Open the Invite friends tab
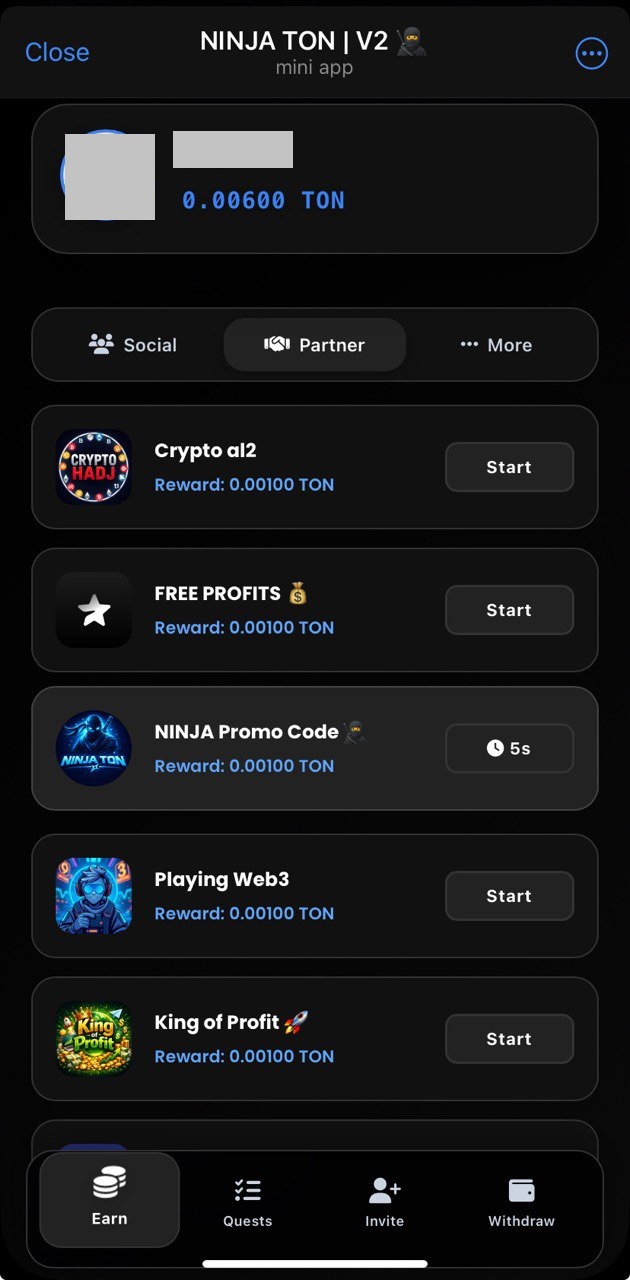The height and width of the screenshot is (1280, 630). 384,1202
